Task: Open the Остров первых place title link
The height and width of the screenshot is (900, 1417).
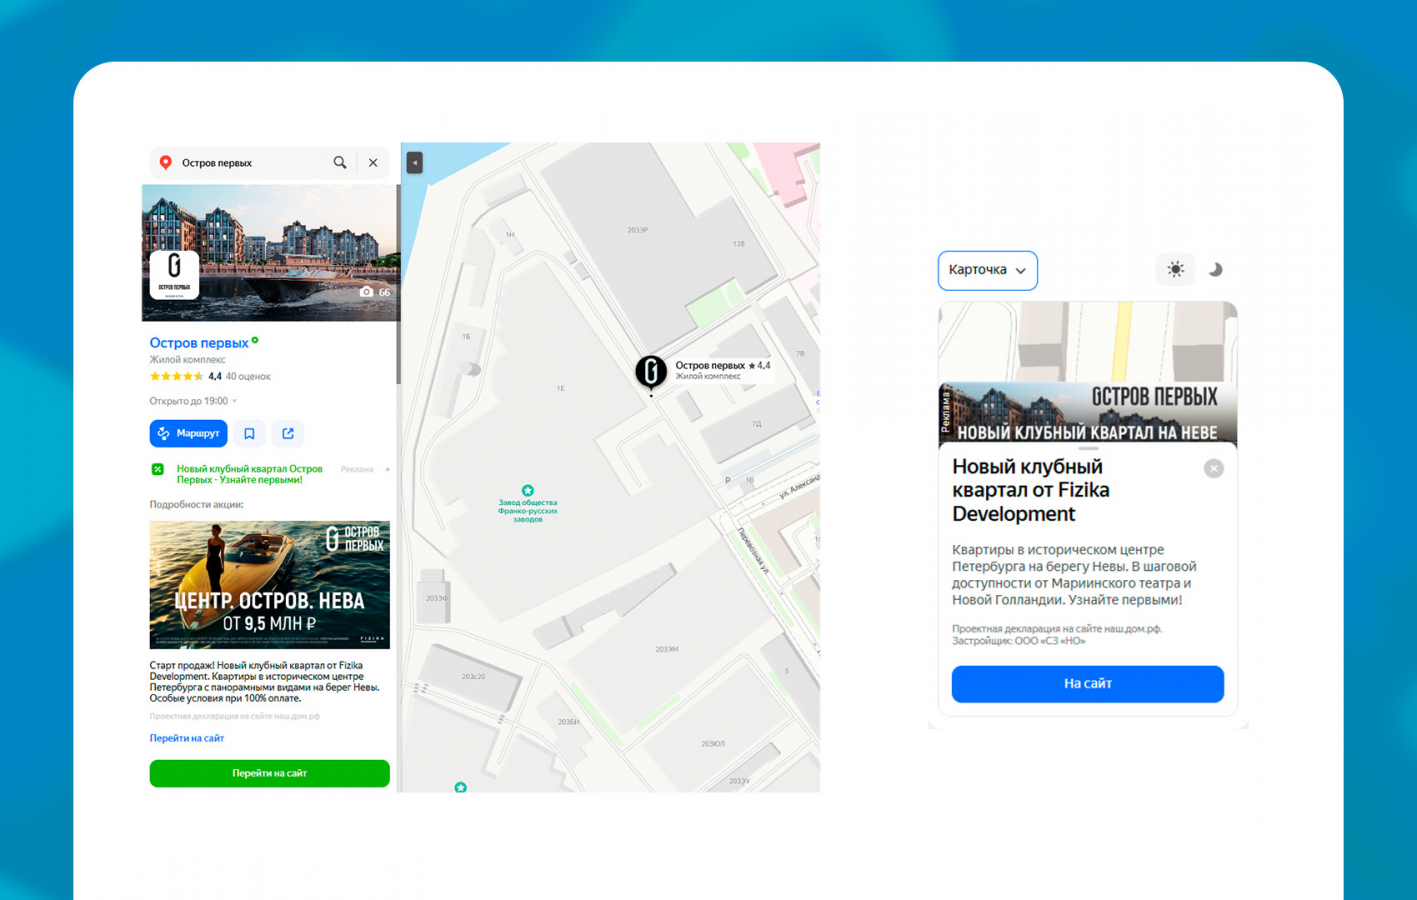Action: [199, 343]
